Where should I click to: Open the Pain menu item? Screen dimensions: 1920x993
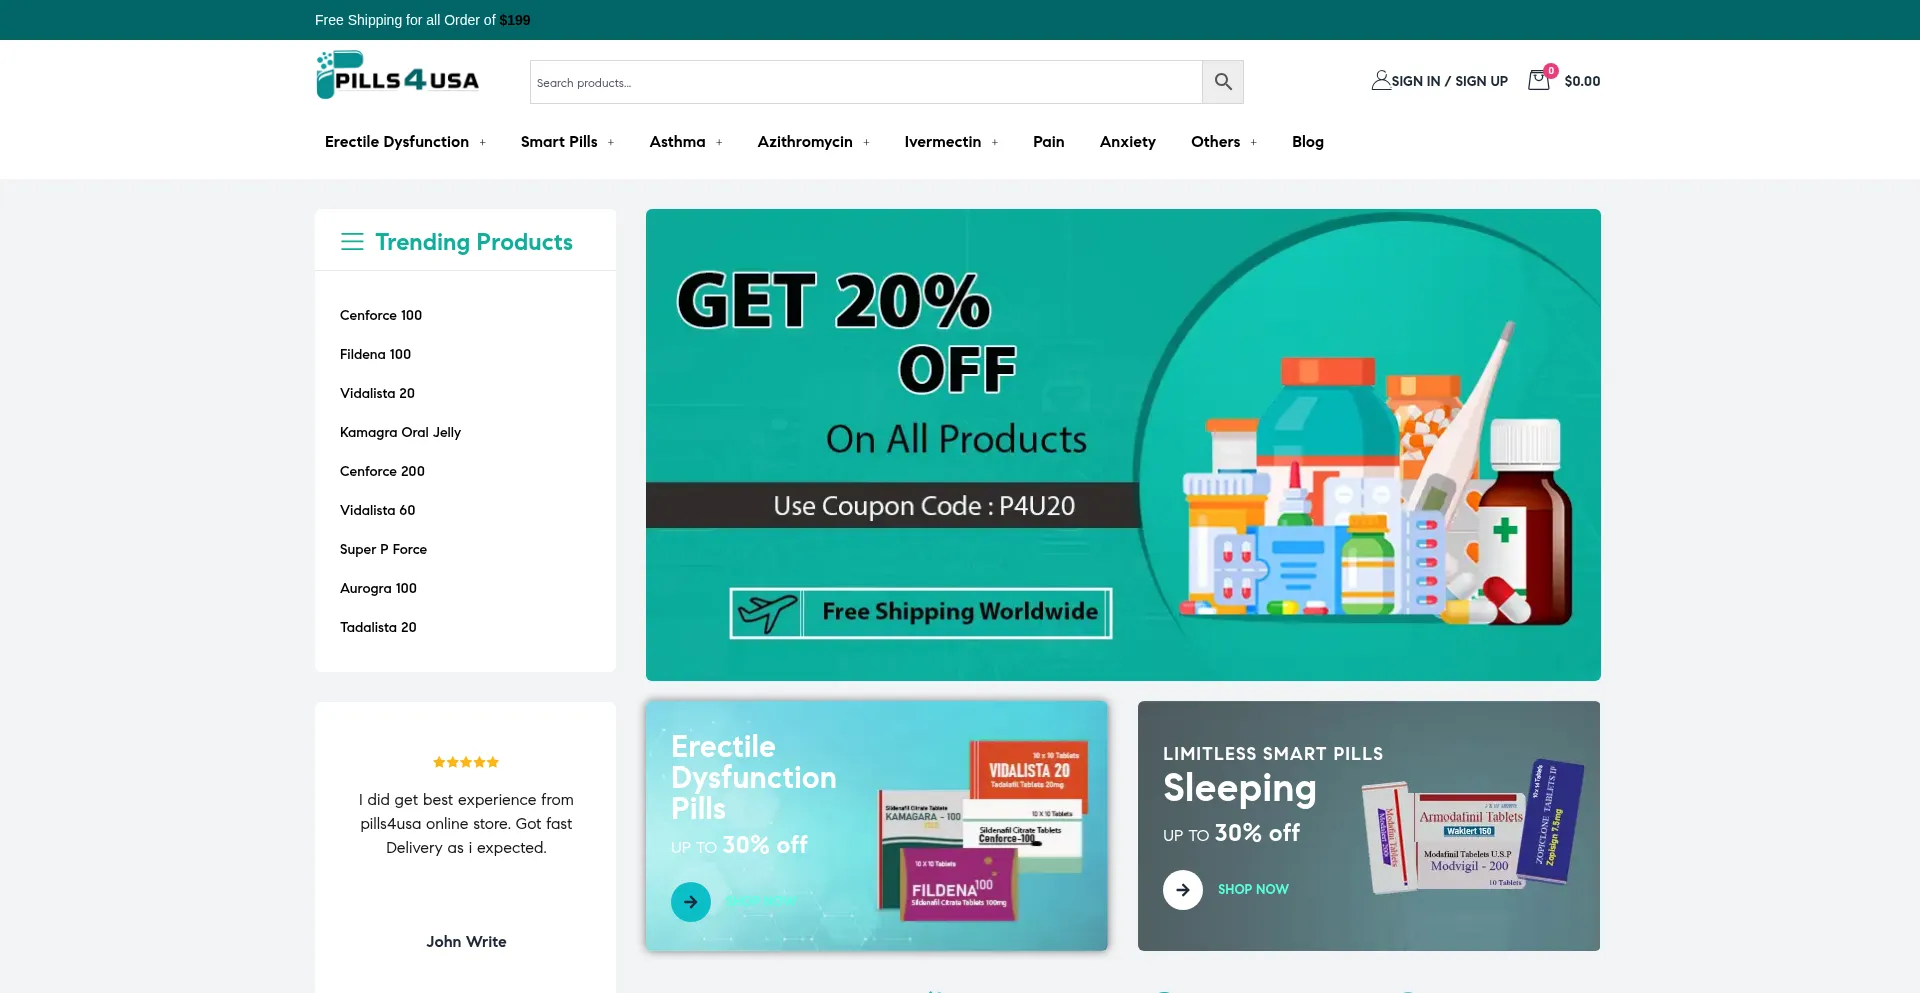[x=1048, y=142]
